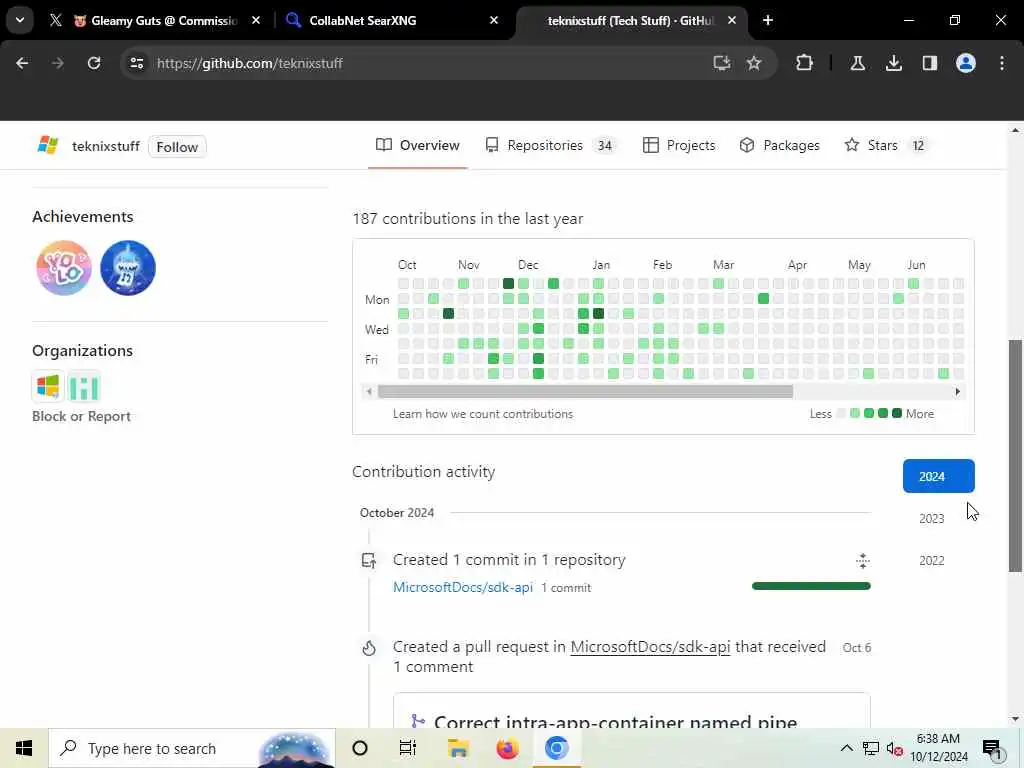This screenshot has height=768, width=1024.
Task: Click the darkest green legend swatch
Action: (897, 413)
